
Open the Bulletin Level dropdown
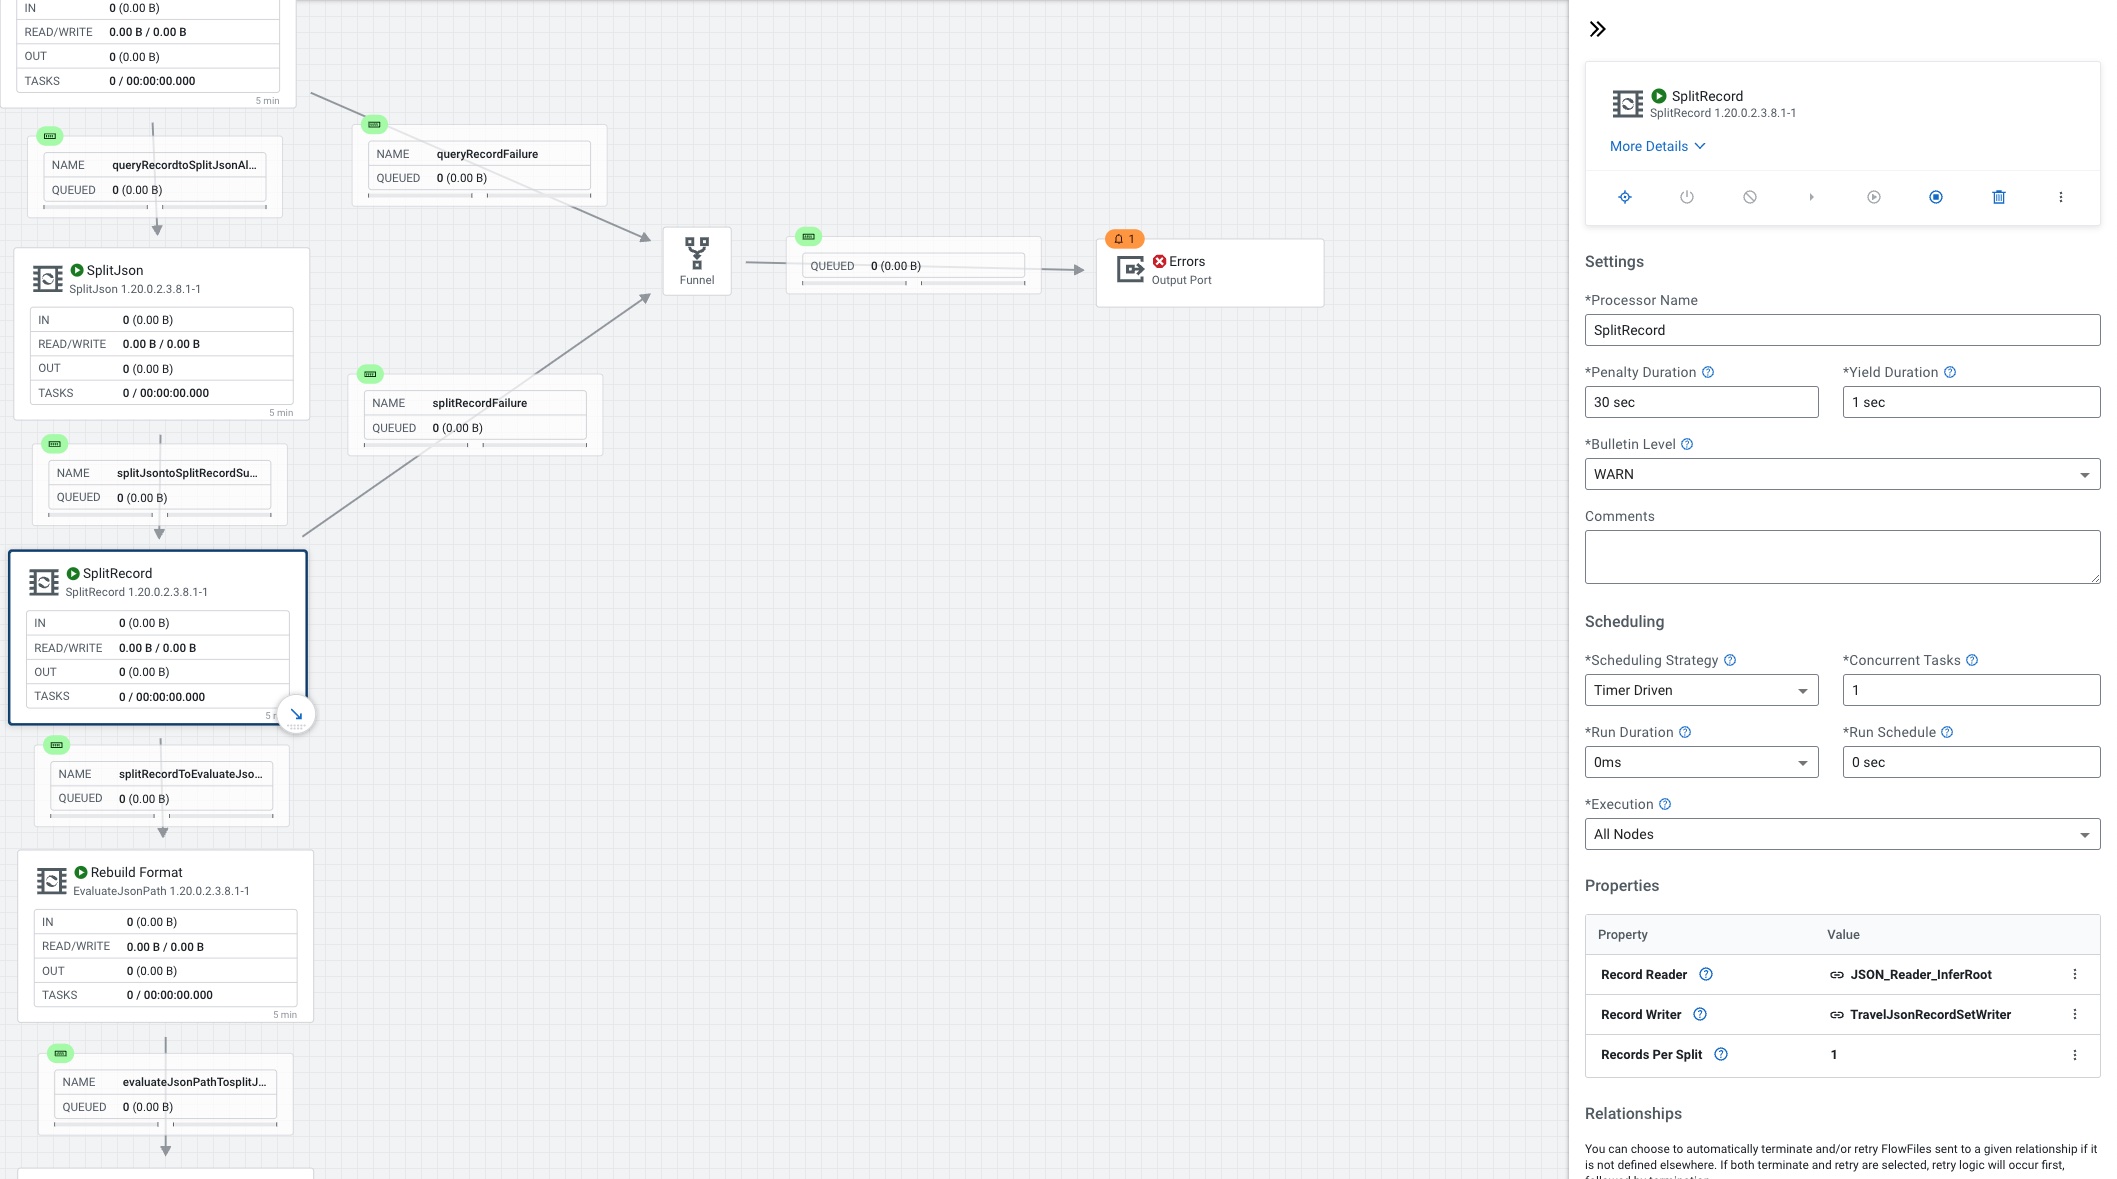coord(1841,474)
